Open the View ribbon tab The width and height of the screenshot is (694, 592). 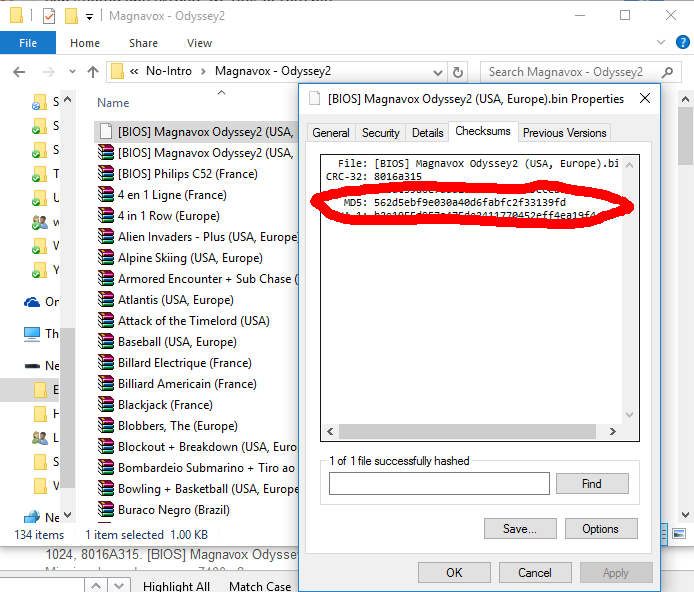click(x=199, y=43)
